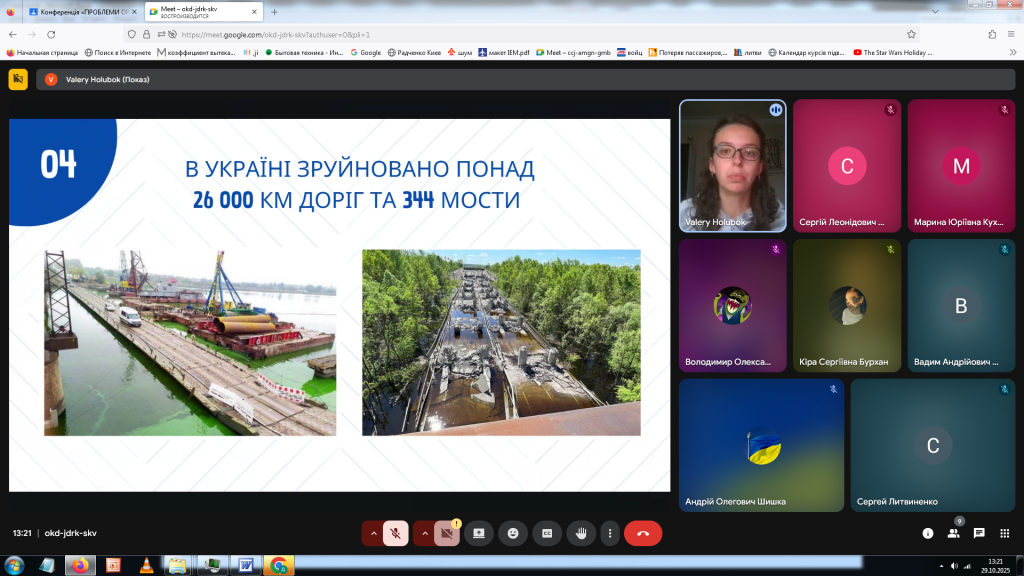Expand video settings arrow beside camera
The height and width of the screenshot is (576, 1024).
[425, 533]
